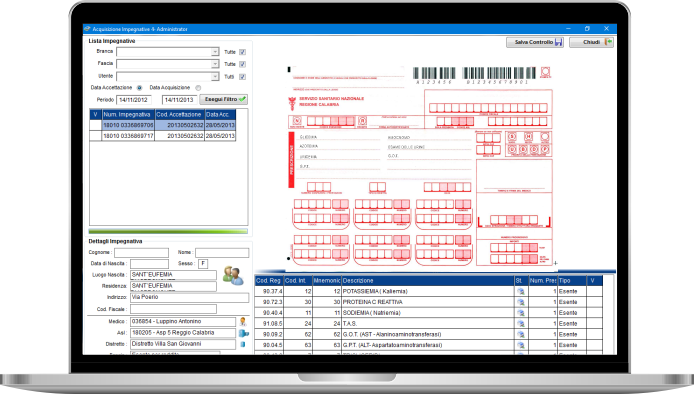Click the green progress bar under the list
This screenshot has height=394, width=694.
[x=168, y=231]
